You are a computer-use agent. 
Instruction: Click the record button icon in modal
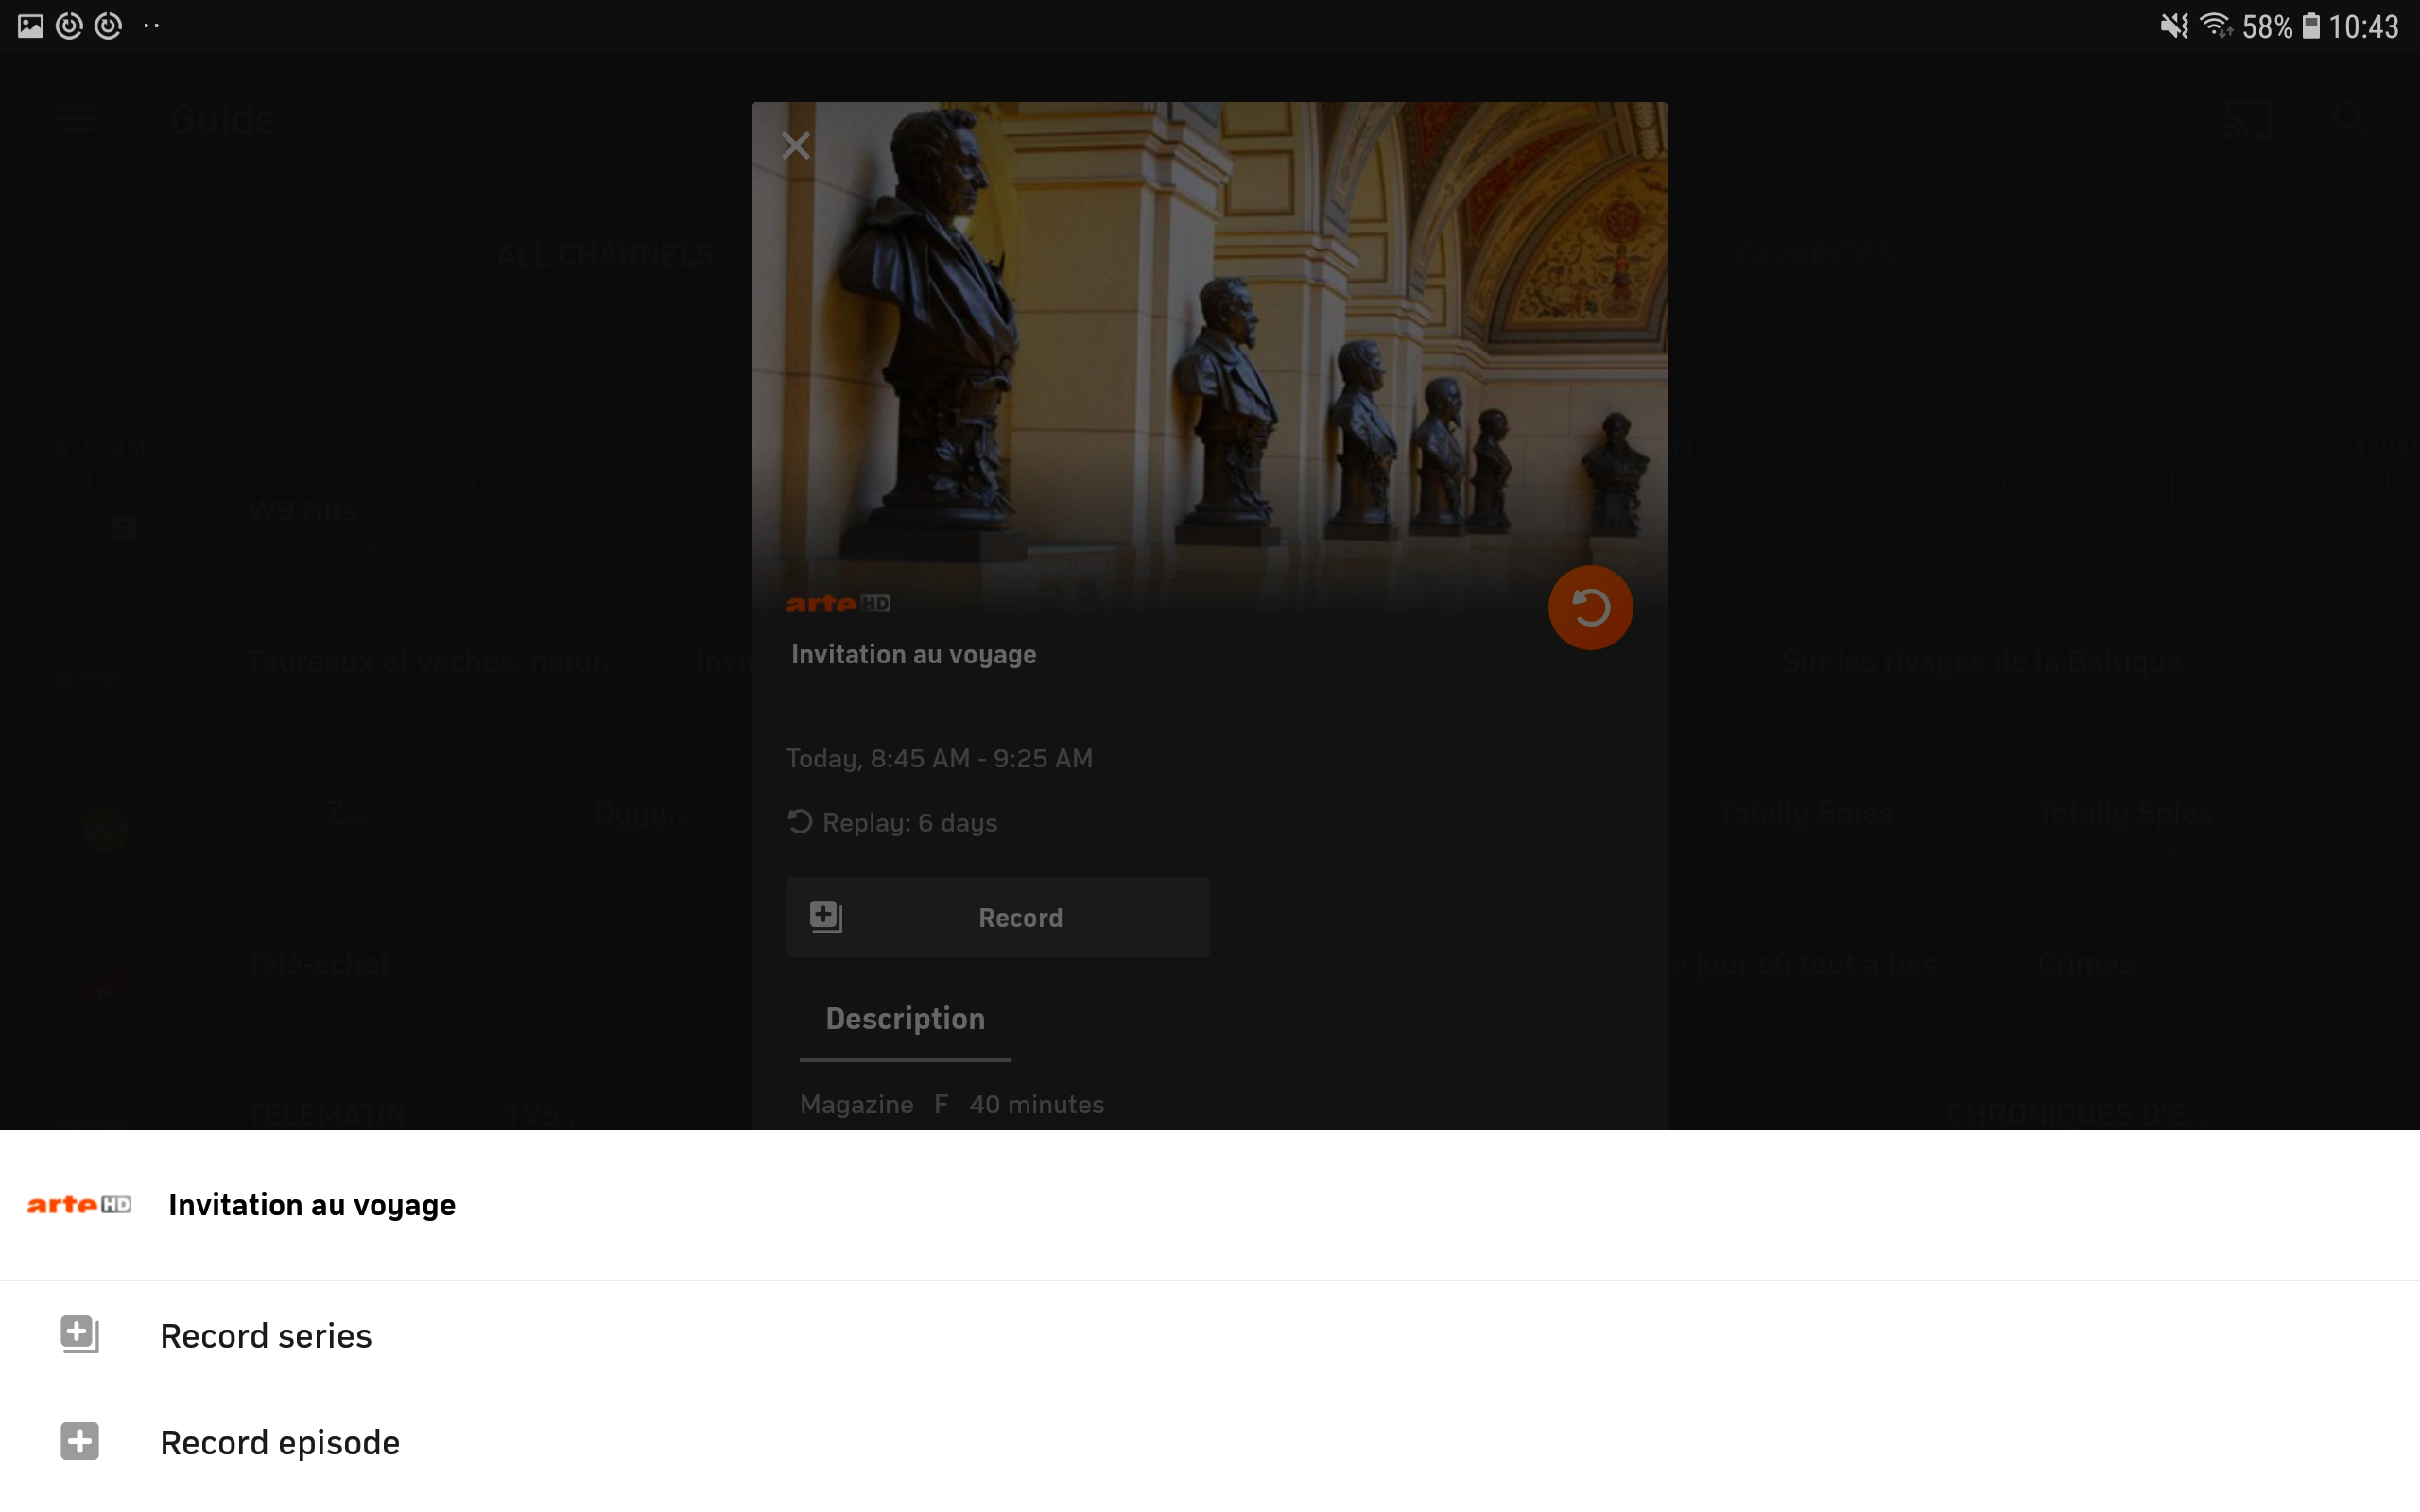pyautogui.click(x=824, y=913)
